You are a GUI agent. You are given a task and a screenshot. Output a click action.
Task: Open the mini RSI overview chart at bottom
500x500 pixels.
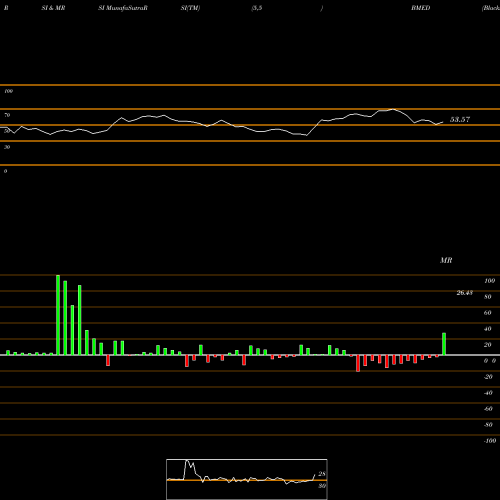[247, 479]
